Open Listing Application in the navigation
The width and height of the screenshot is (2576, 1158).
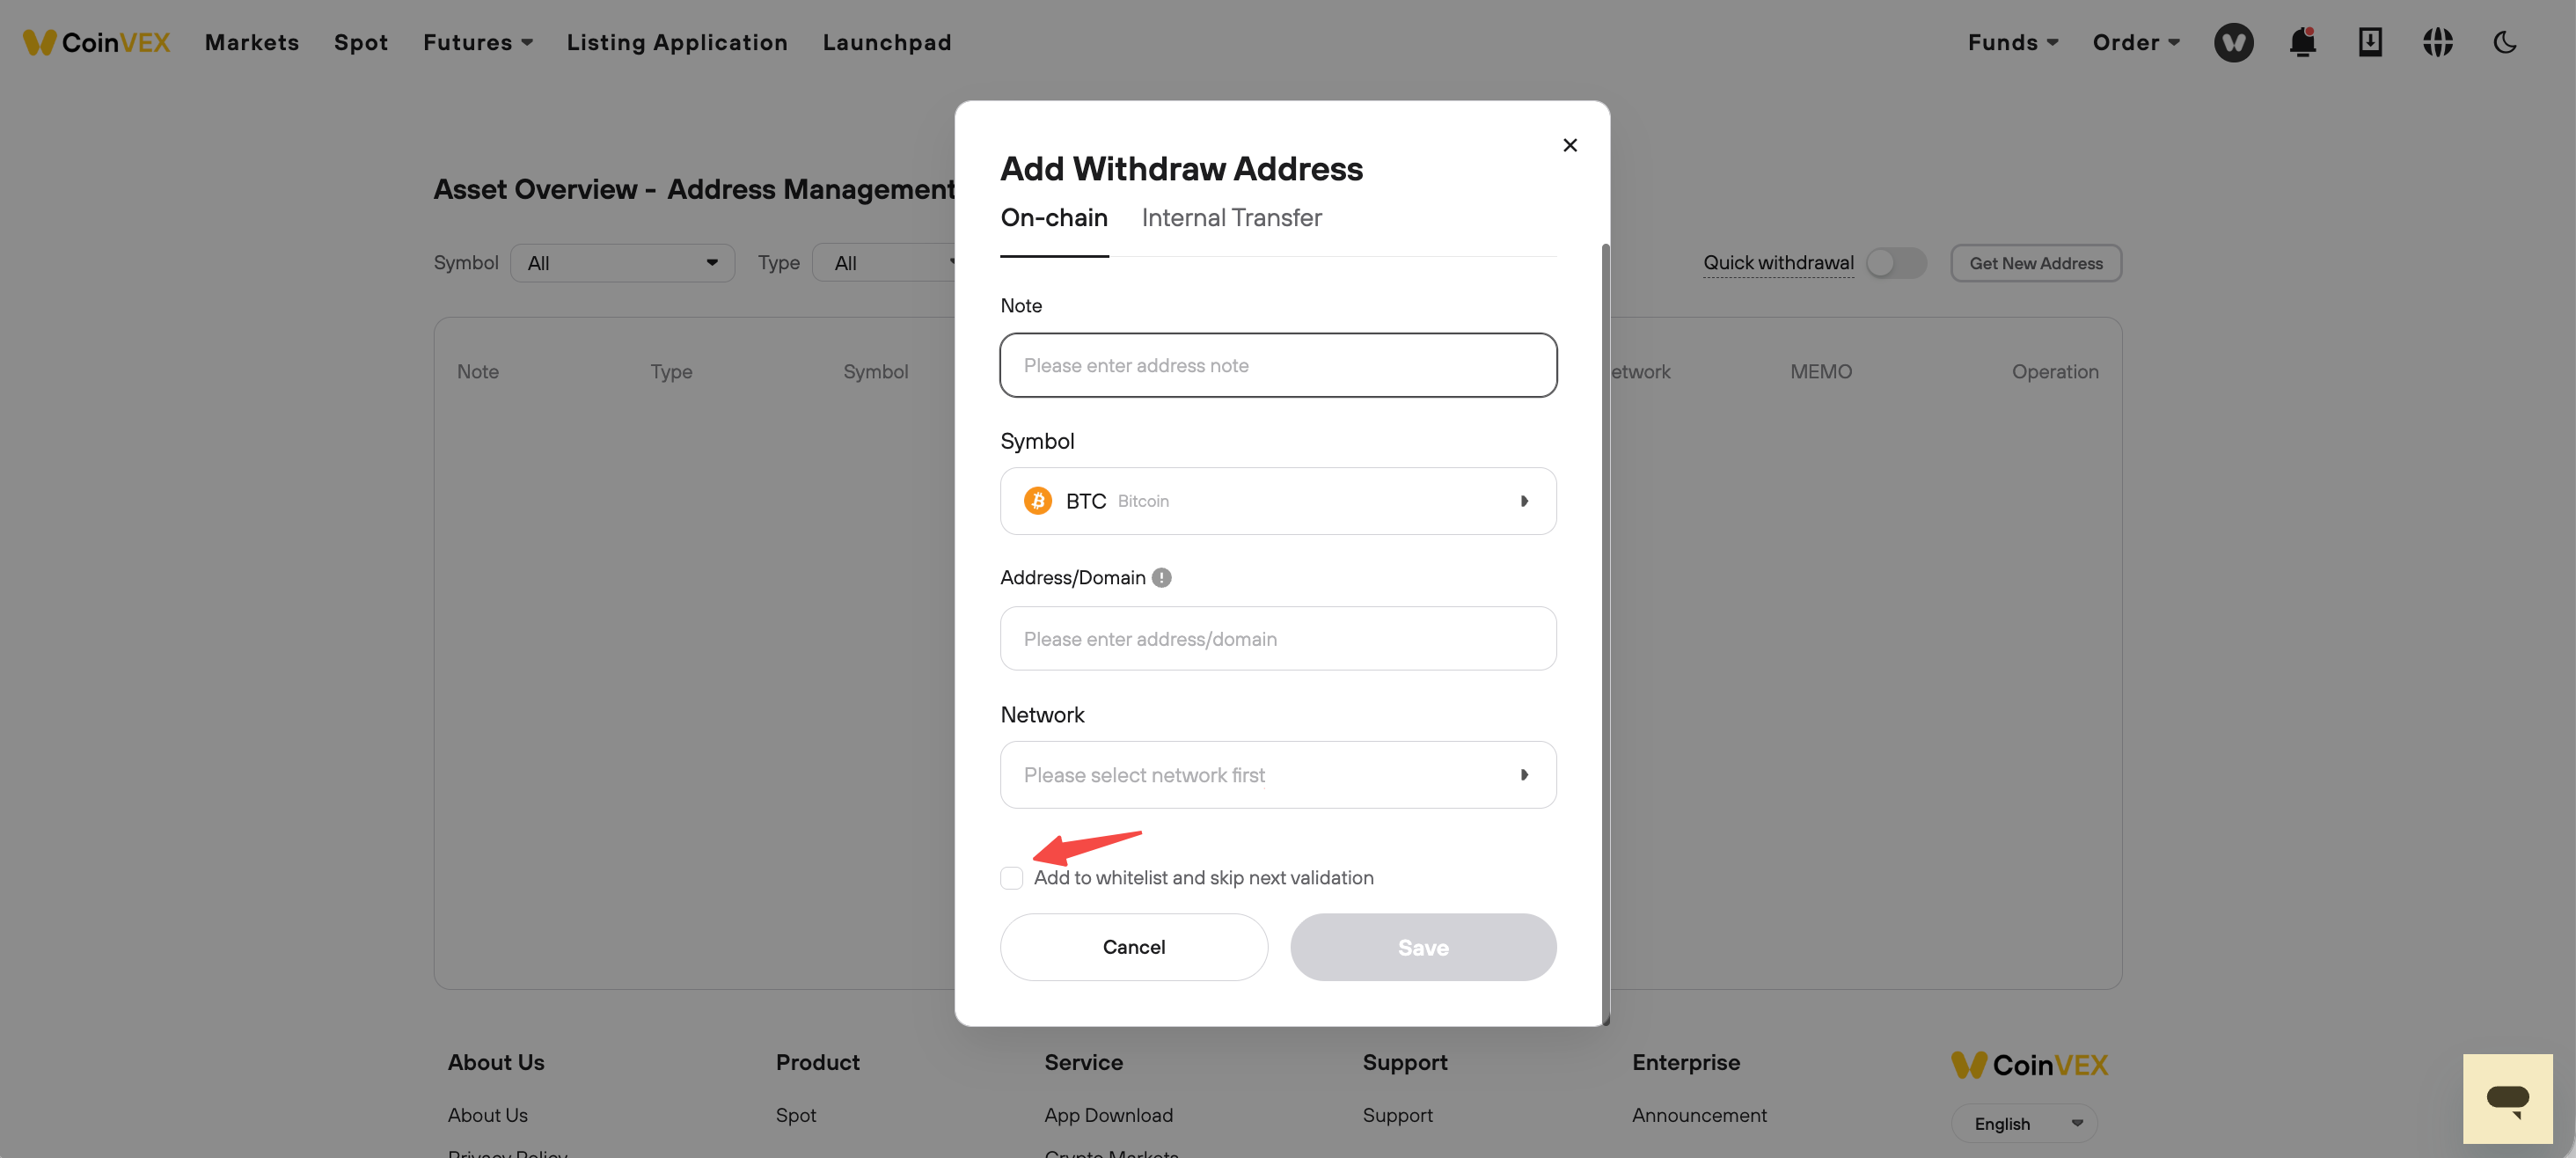[x=677, y=42]
